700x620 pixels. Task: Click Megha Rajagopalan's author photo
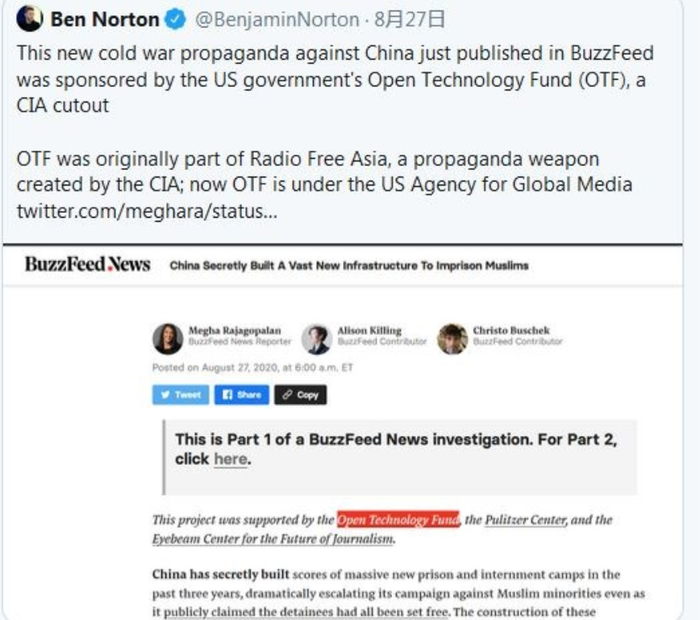(167, 339)
